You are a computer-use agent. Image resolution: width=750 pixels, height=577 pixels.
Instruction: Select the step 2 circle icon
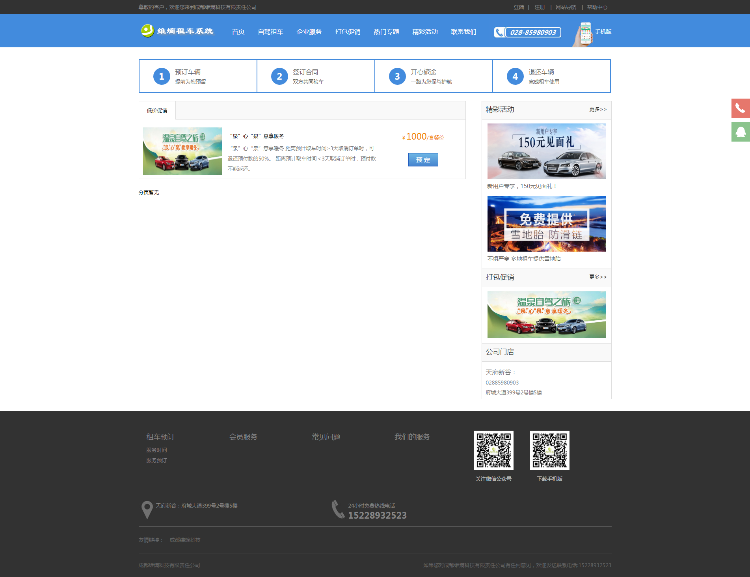(279, 76)
